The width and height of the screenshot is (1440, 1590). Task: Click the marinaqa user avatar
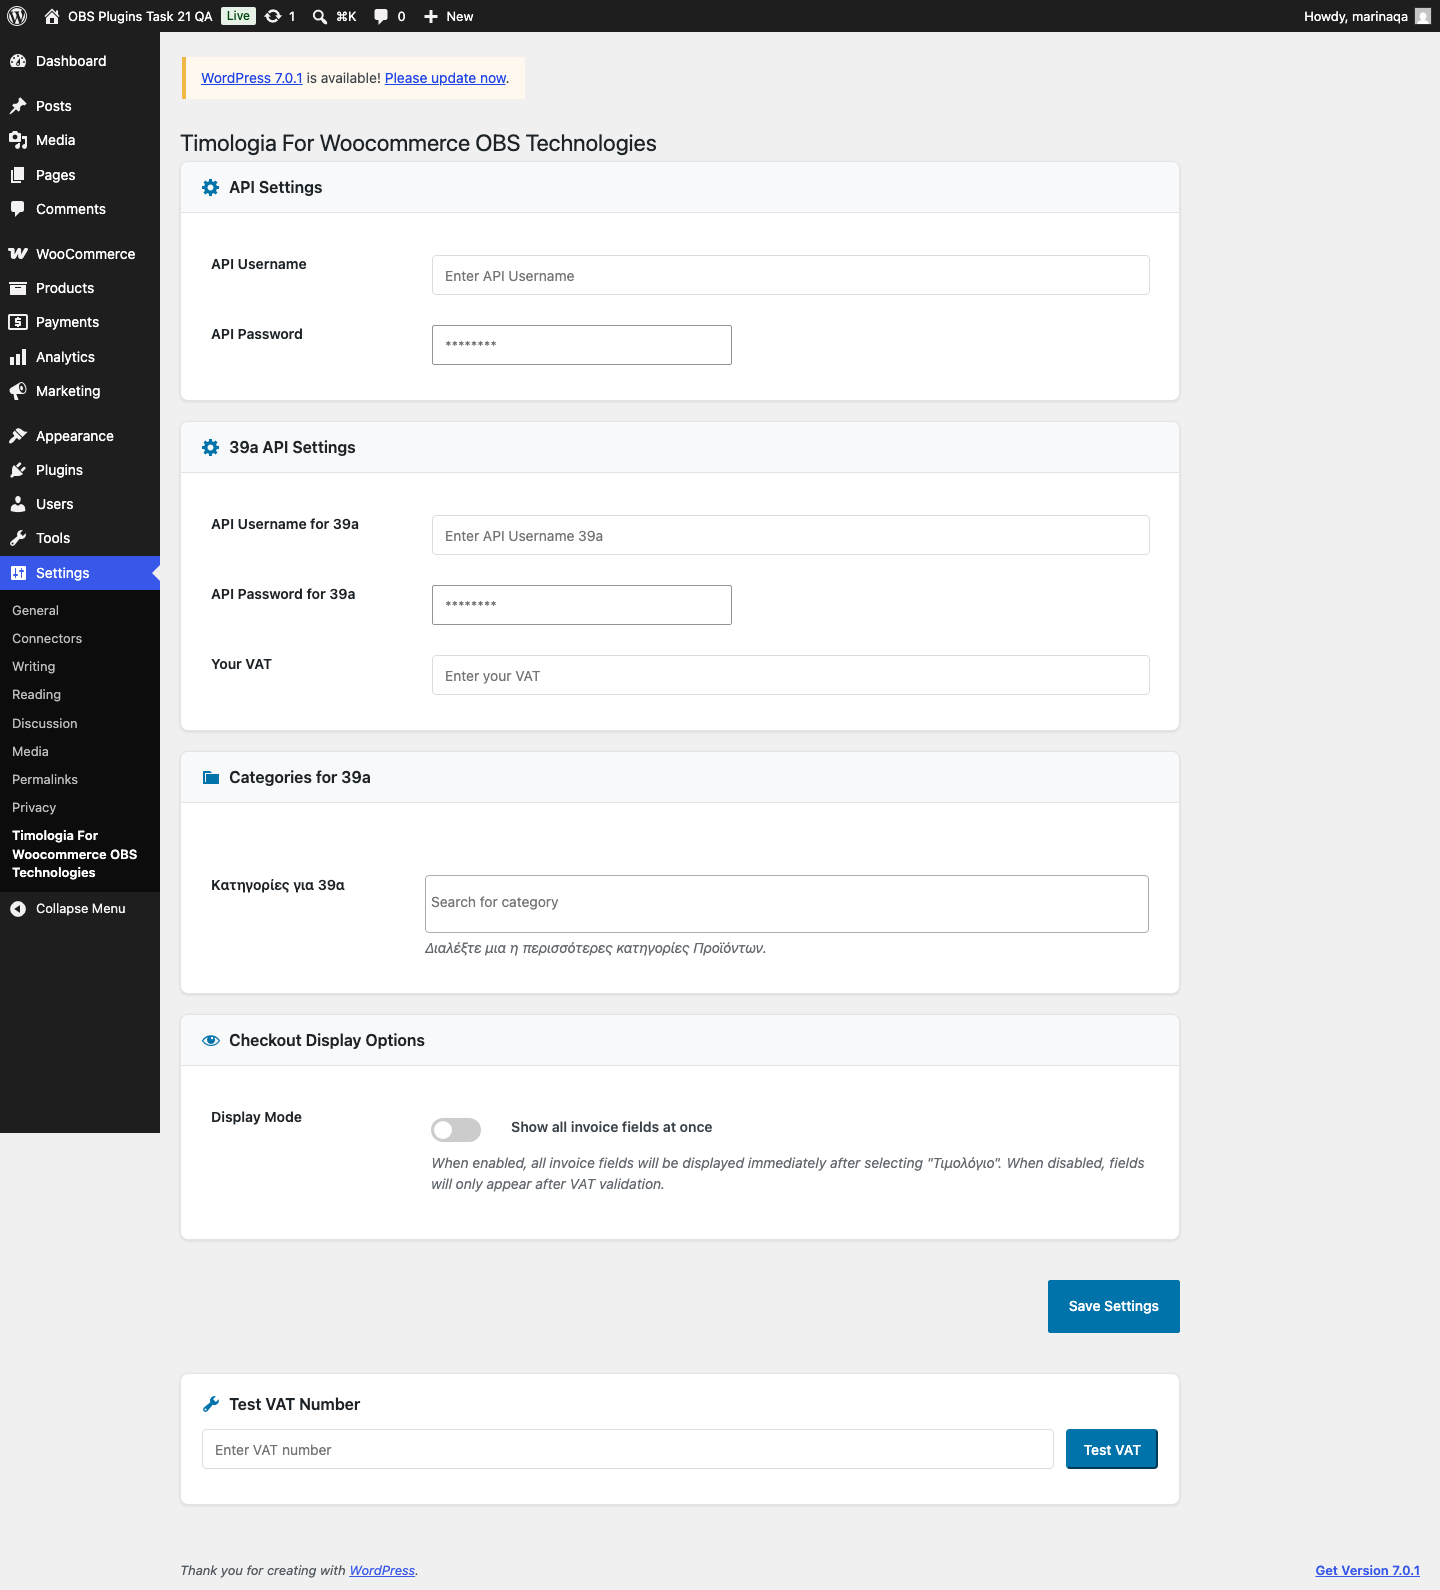[x=1423, y=16]
